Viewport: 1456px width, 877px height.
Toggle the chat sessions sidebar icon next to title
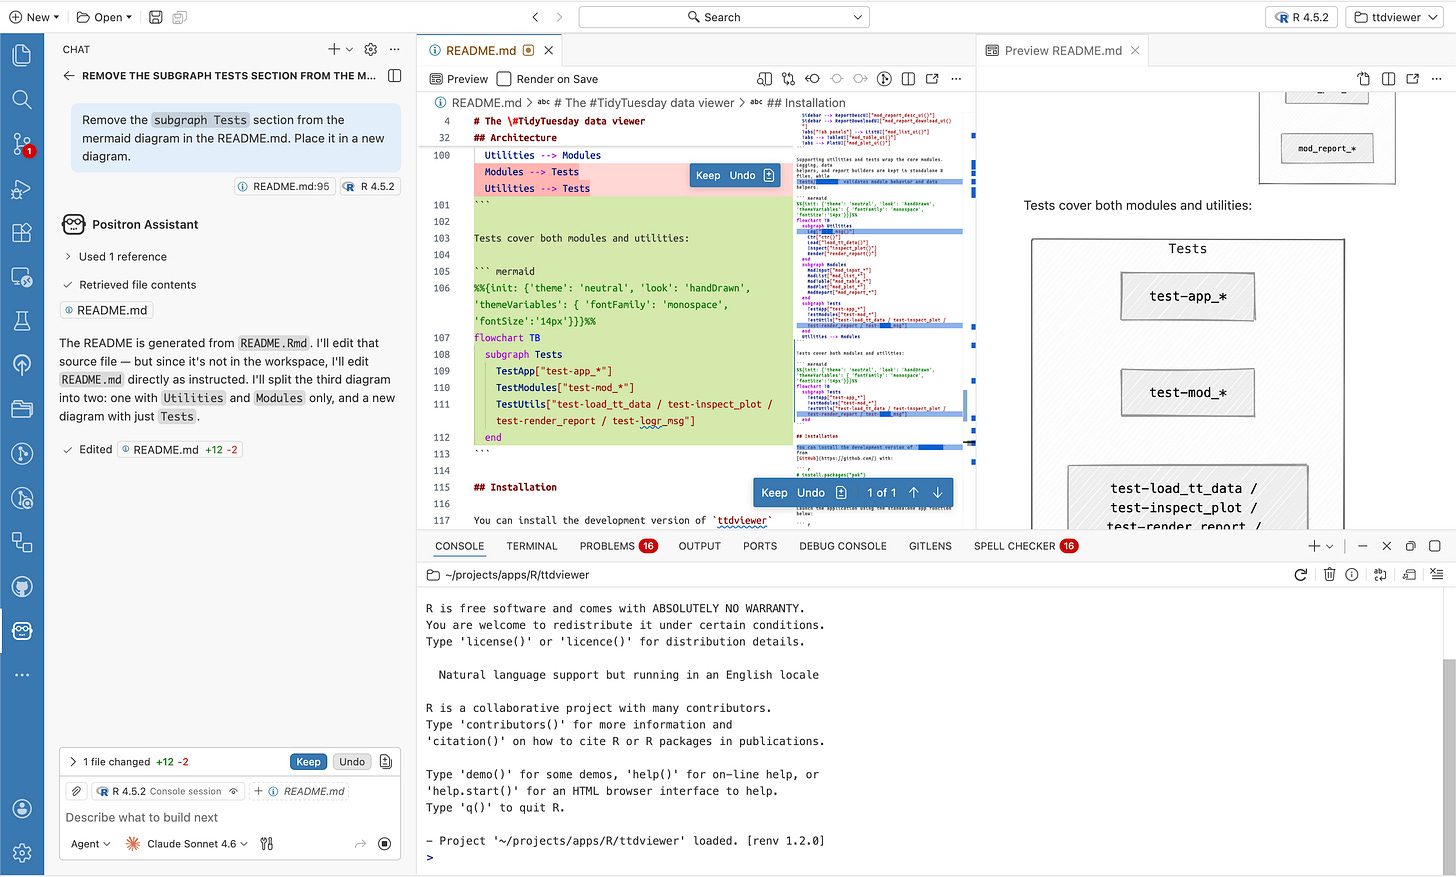click(395, 76)
